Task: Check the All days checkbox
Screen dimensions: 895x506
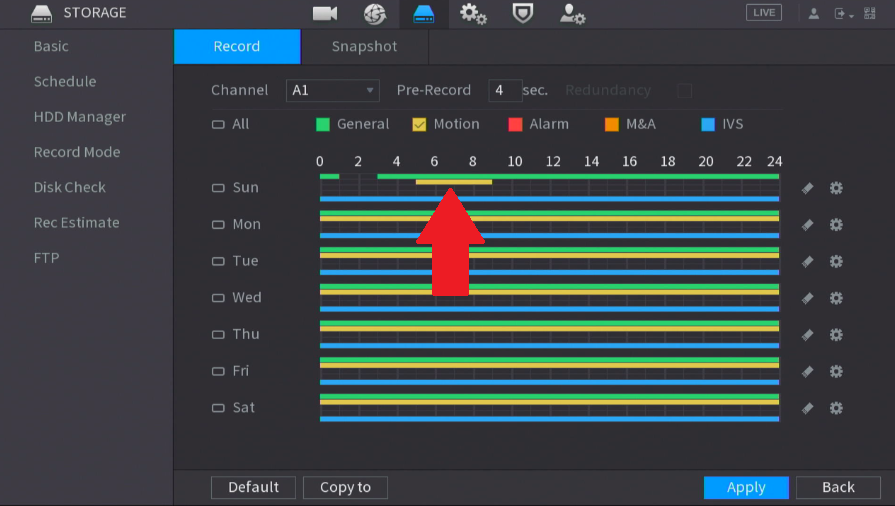Action: (x=218, y=125)
